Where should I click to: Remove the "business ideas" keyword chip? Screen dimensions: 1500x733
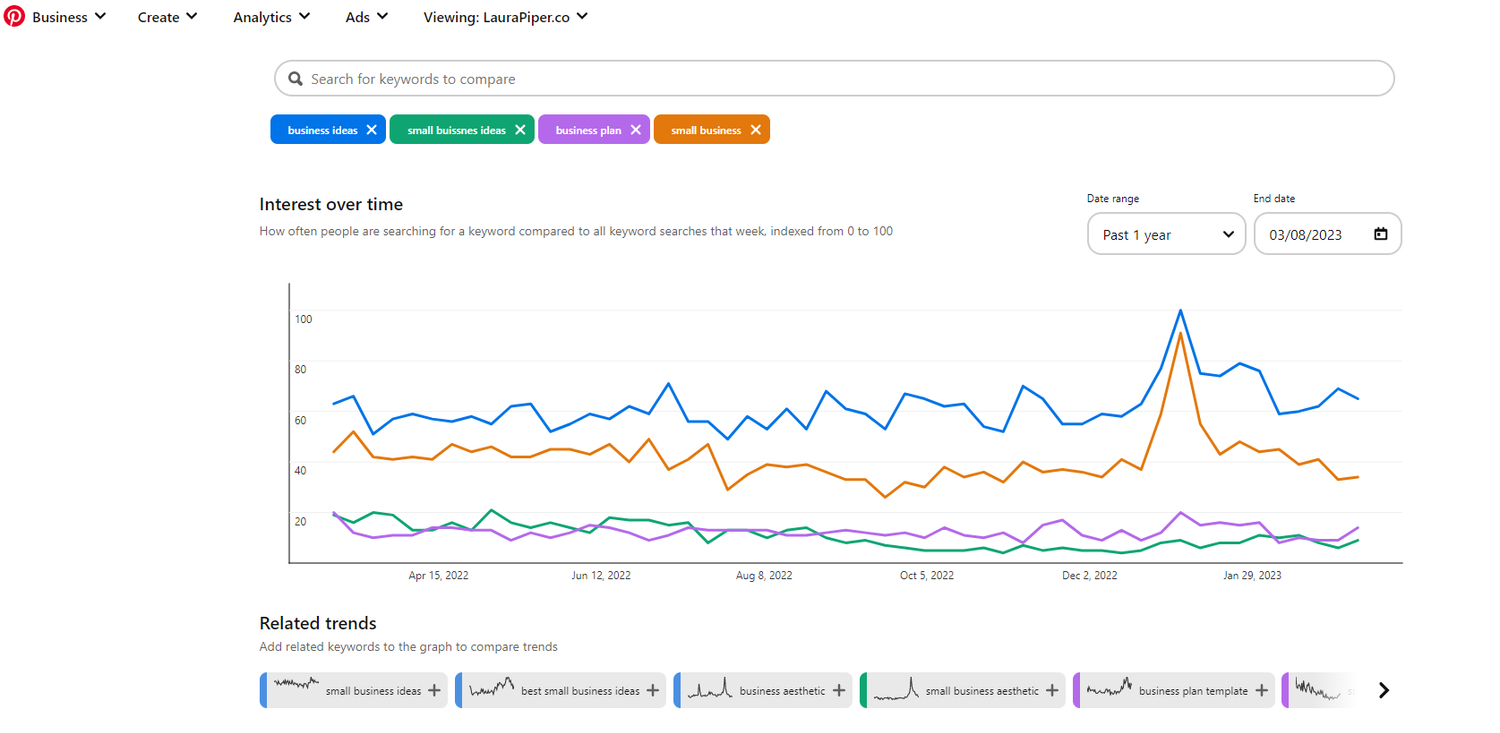pos(371,129)
